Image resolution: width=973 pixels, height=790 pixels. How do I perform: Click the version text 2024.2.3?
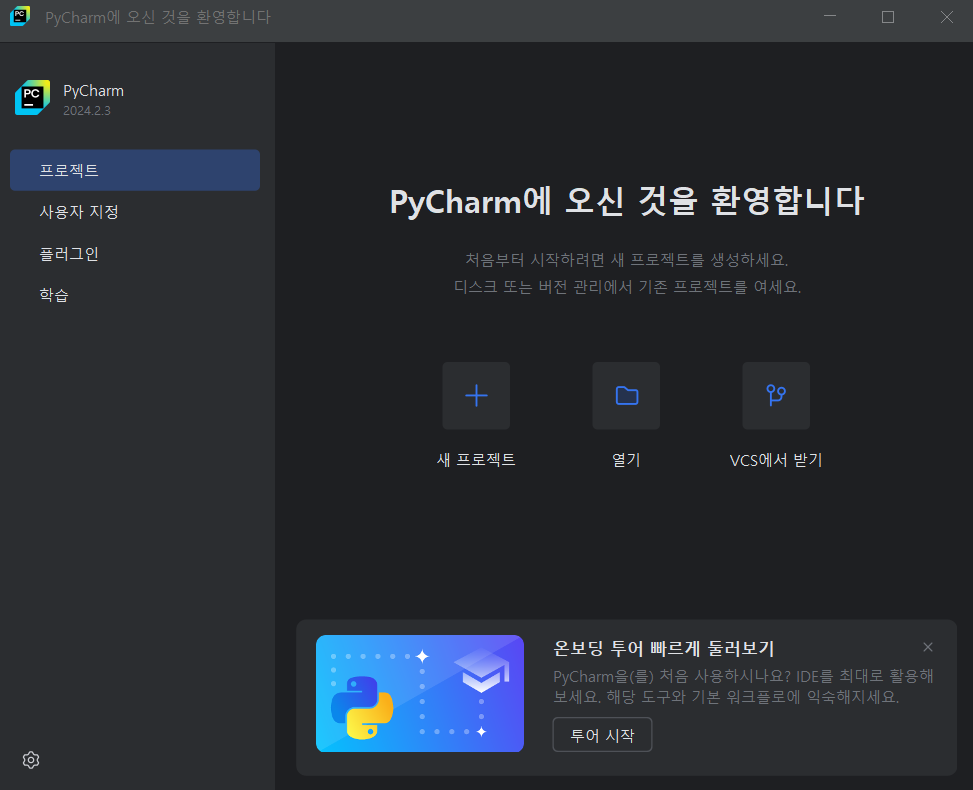tap(87, 110)
